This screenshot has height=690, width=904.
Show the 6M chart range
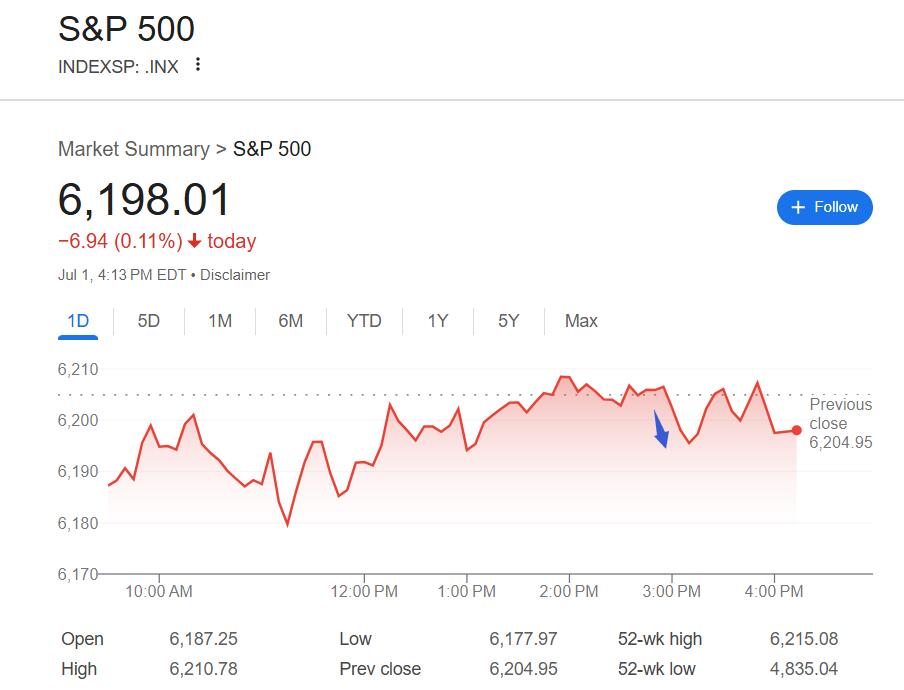(291, 321)
